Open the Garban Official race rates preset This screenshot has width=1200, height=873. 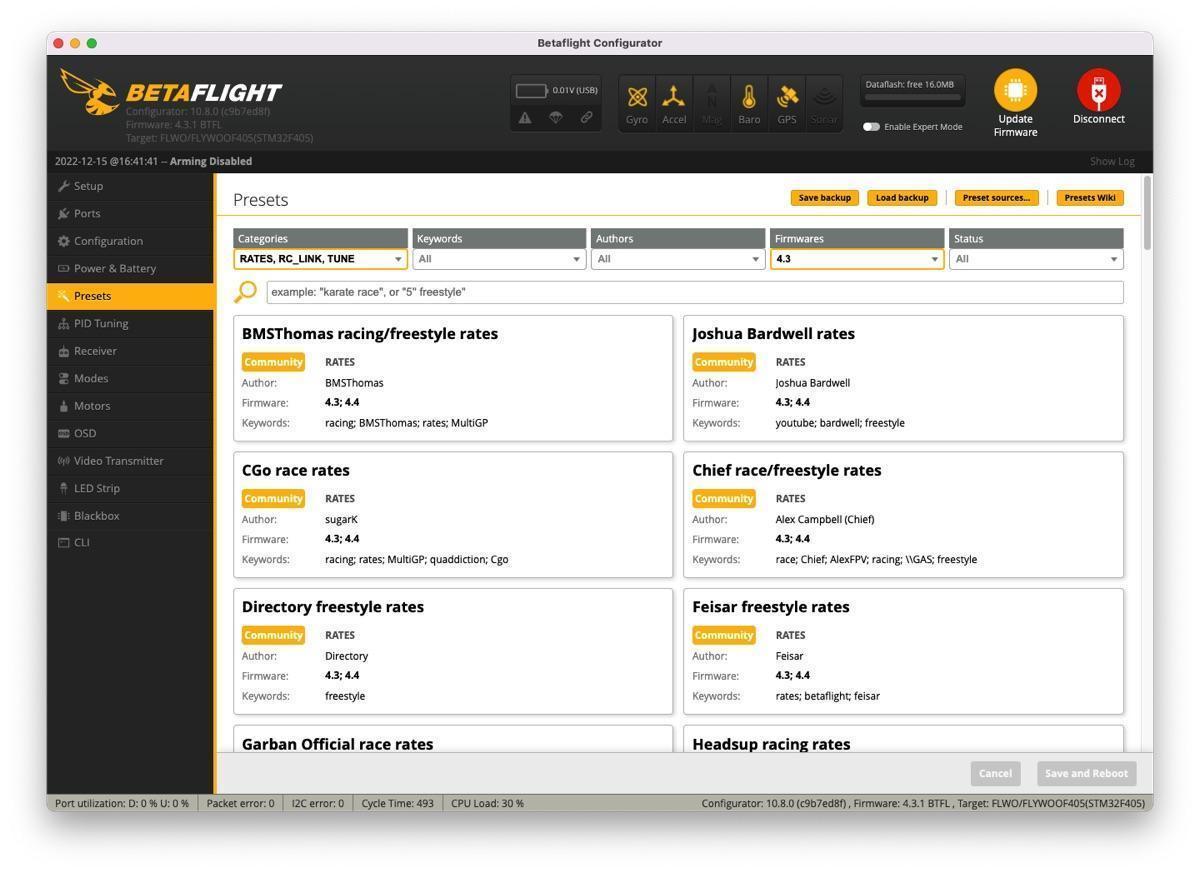coord(453,739)
